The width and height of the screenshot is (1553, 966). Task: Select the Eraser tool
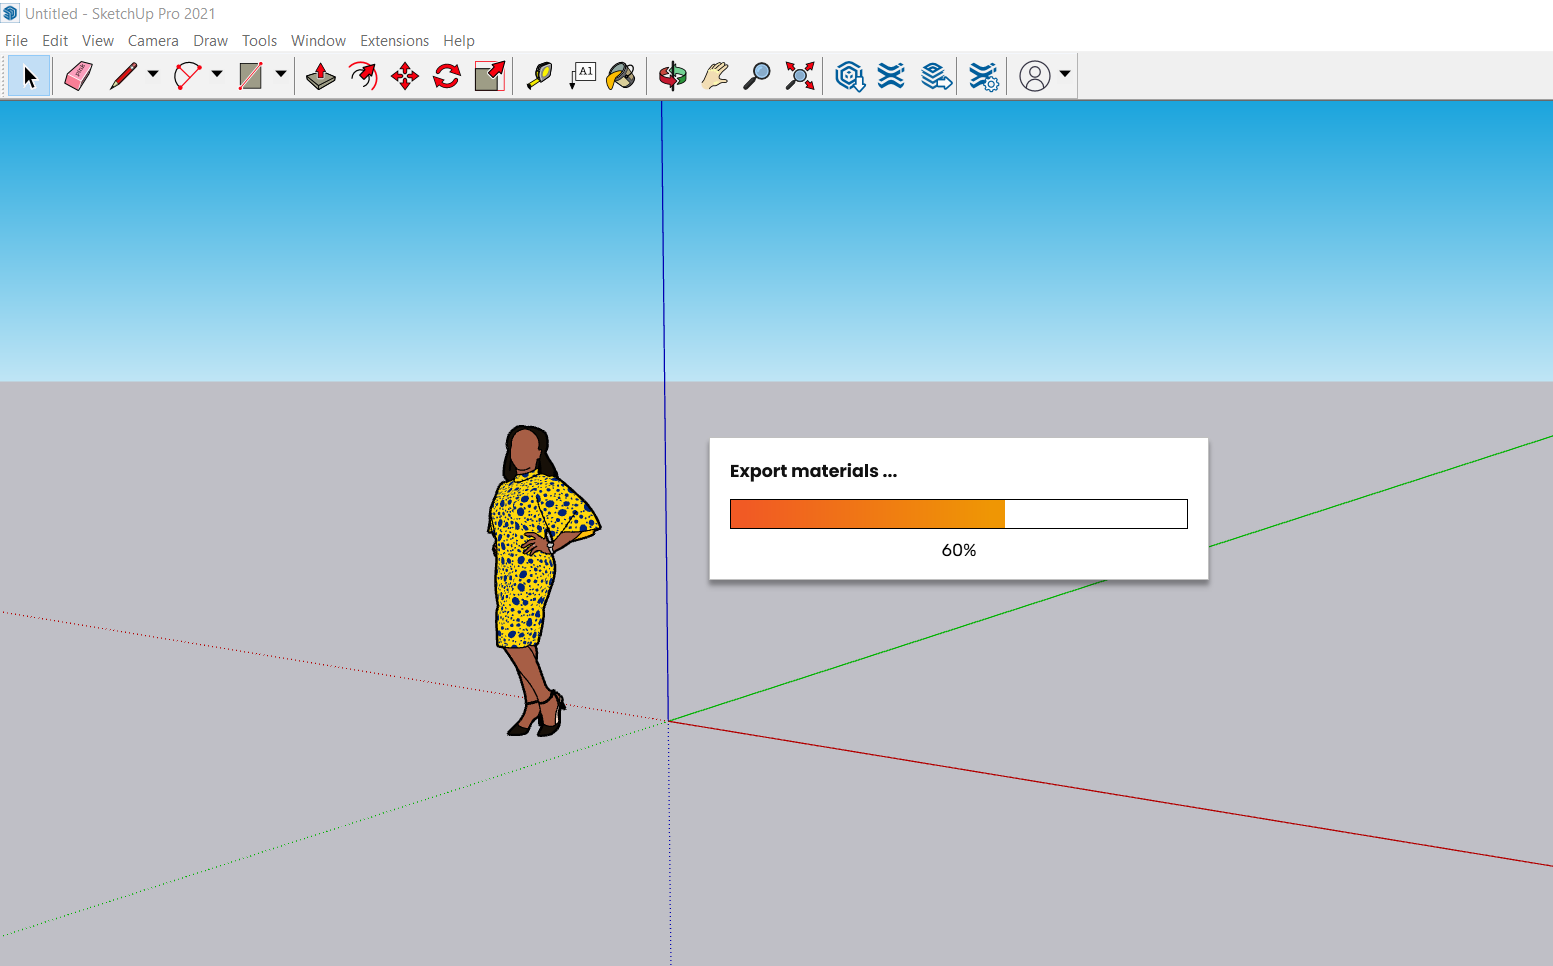tap(77, 75)
